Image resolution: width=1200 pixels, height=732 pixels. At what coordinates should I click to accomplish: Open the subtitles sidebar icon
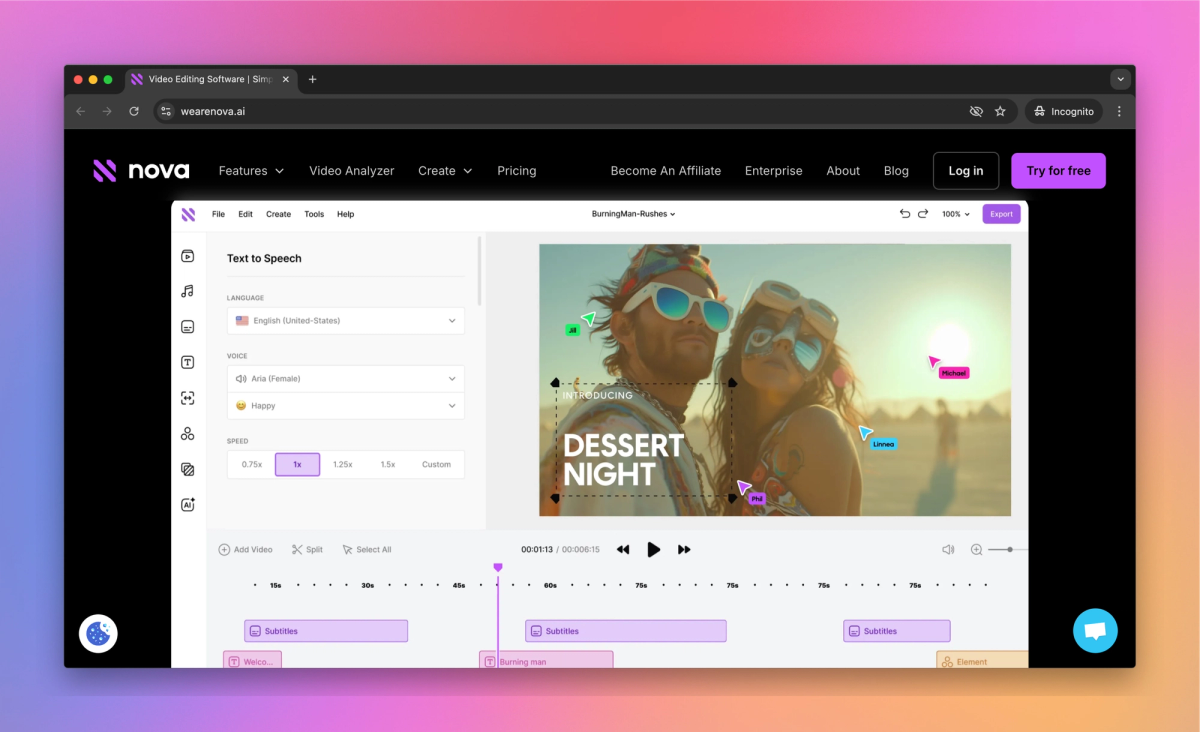(187, 327)
